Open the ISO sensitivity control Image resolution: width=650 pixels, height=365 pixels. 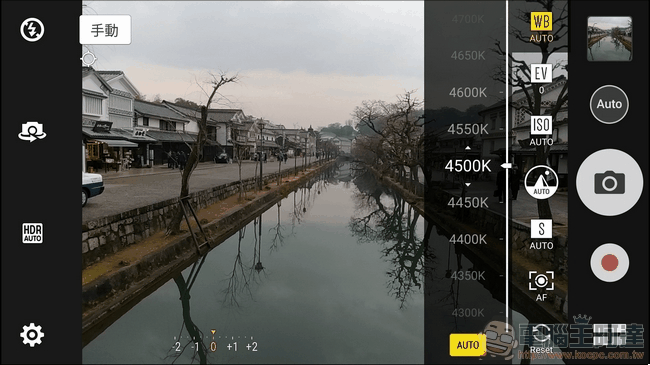(x=541, y=131)
